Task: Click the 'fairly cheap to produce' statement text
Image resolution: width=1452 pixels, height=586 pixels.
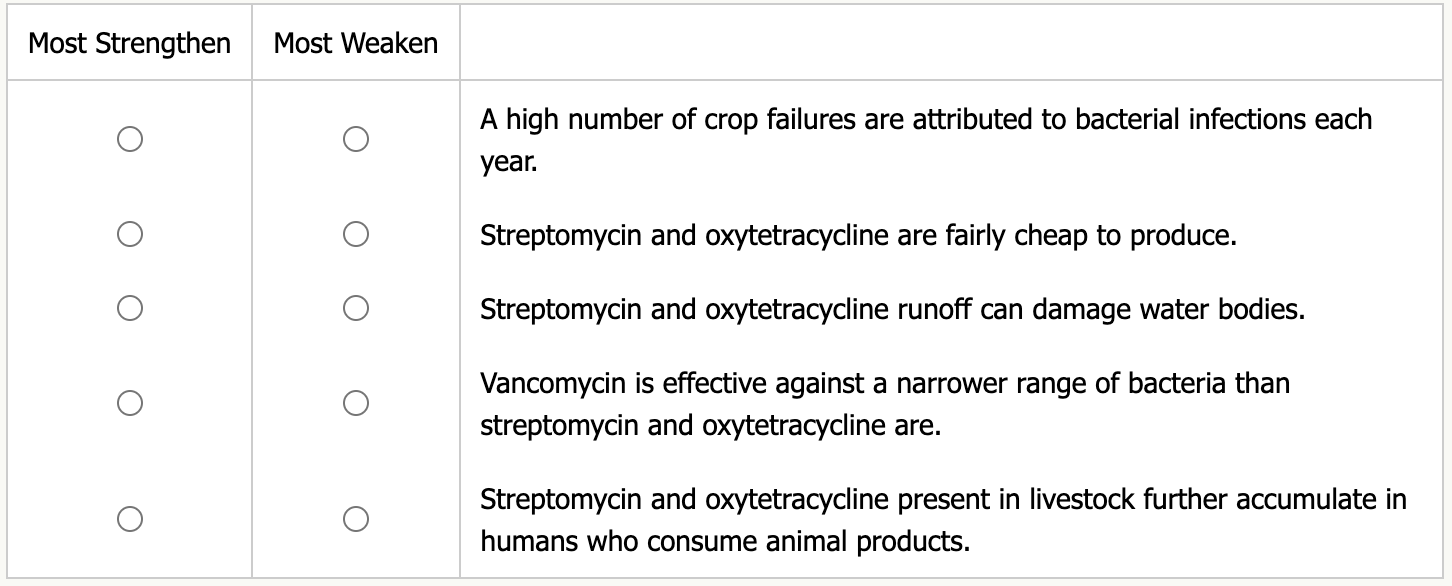Action: (859, 236)
